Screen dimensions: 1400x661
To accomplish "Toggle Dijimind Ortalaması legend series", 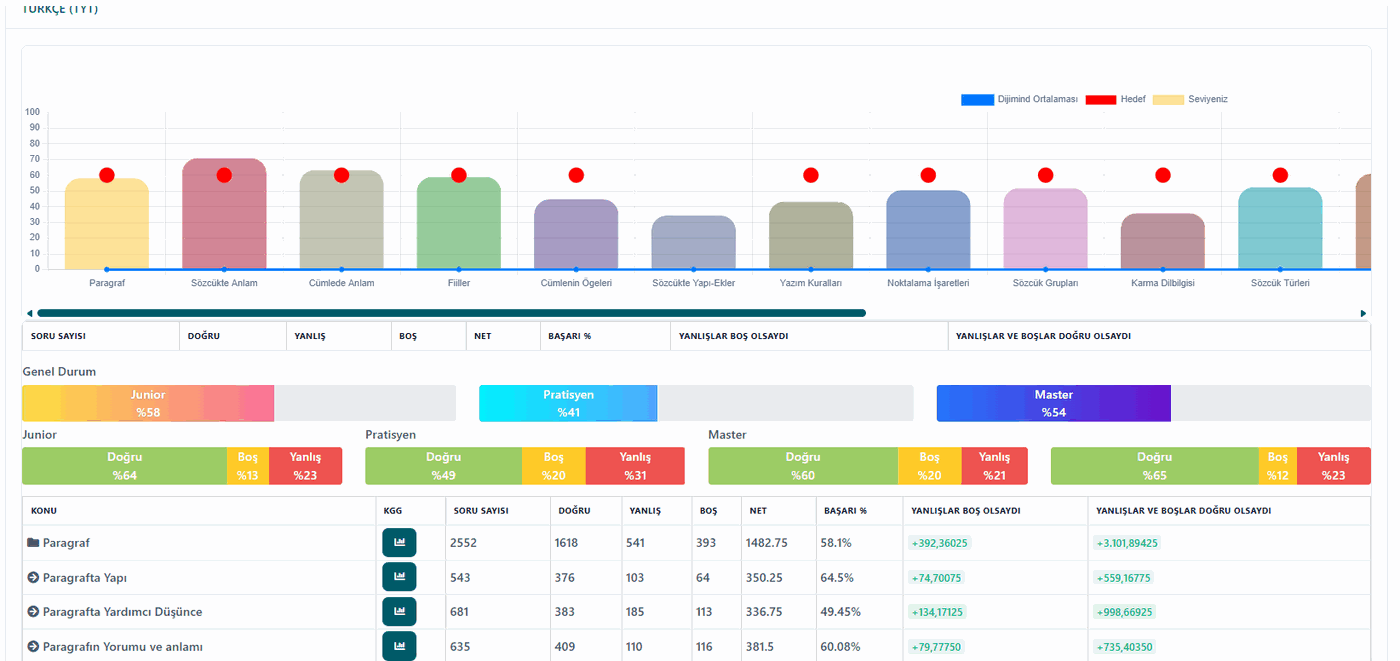I will (1019, 100).
